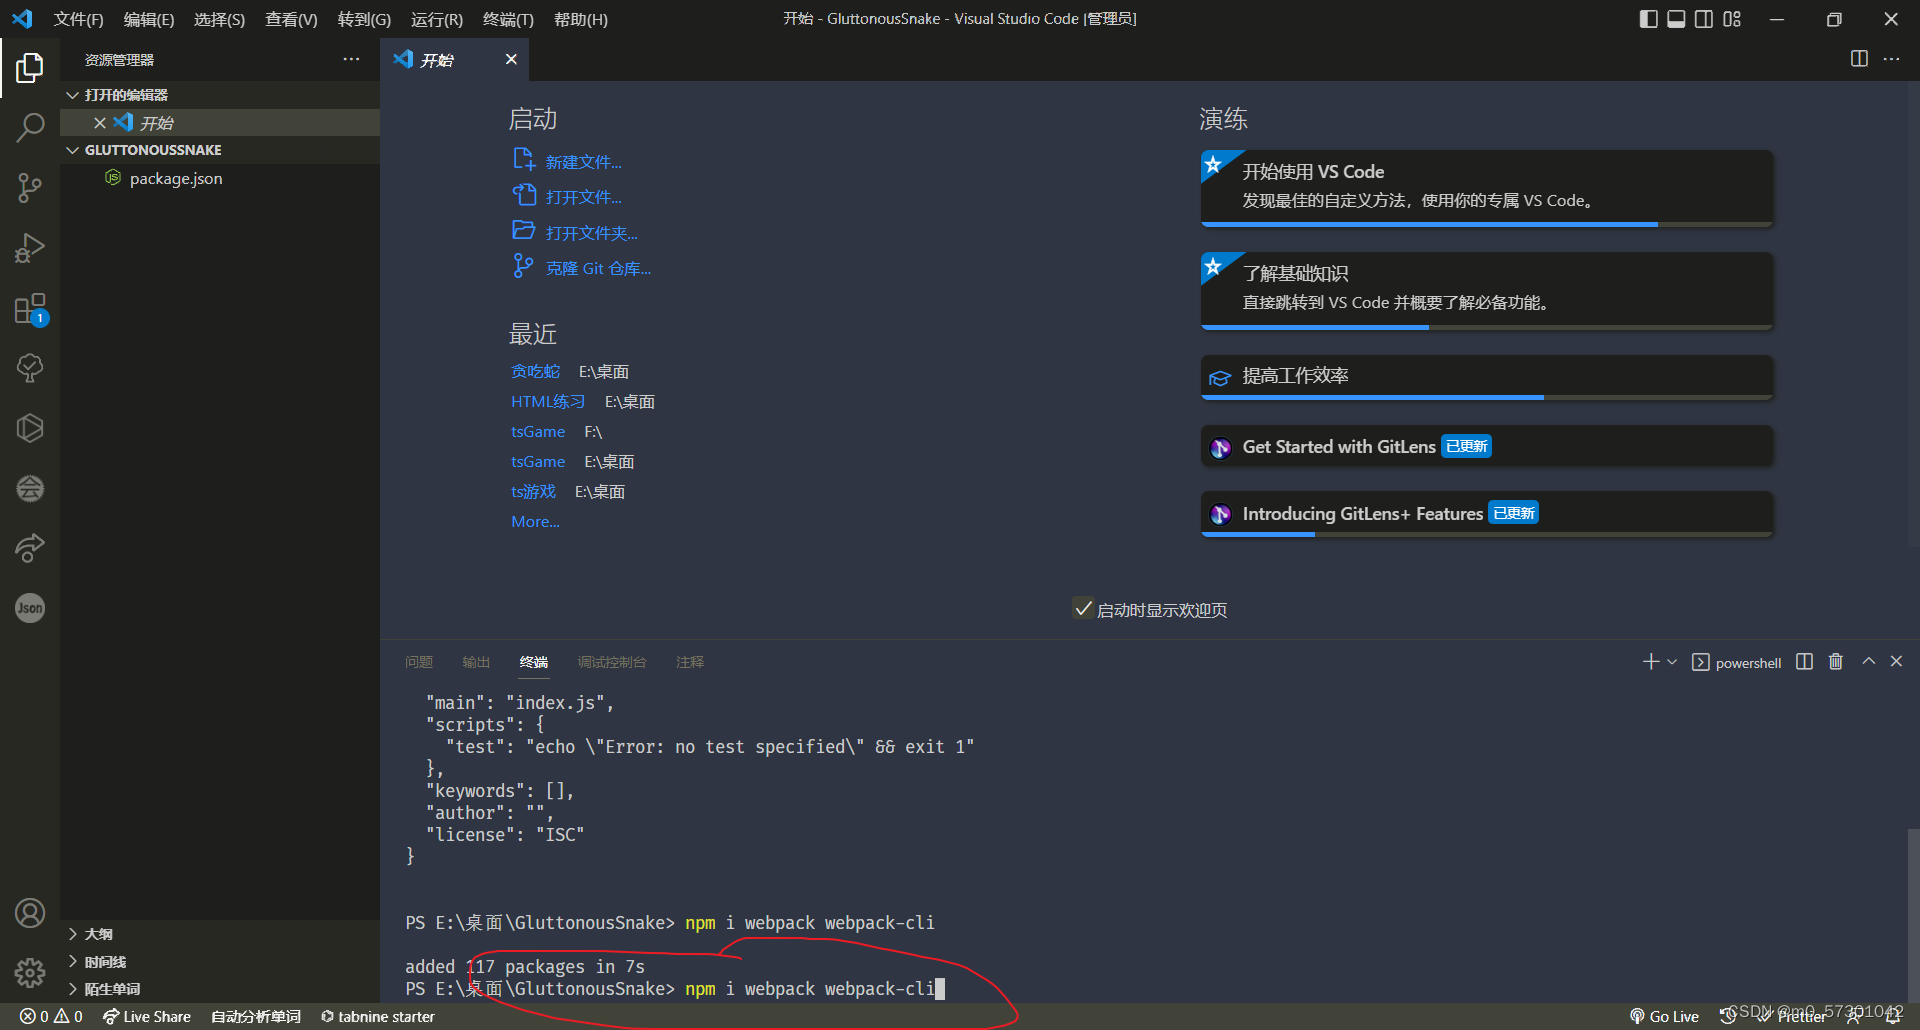Image resolution: width=1920 pixels, height=1030 pixels.
Task: Split the editor to the right
Action: [1859, 59]
